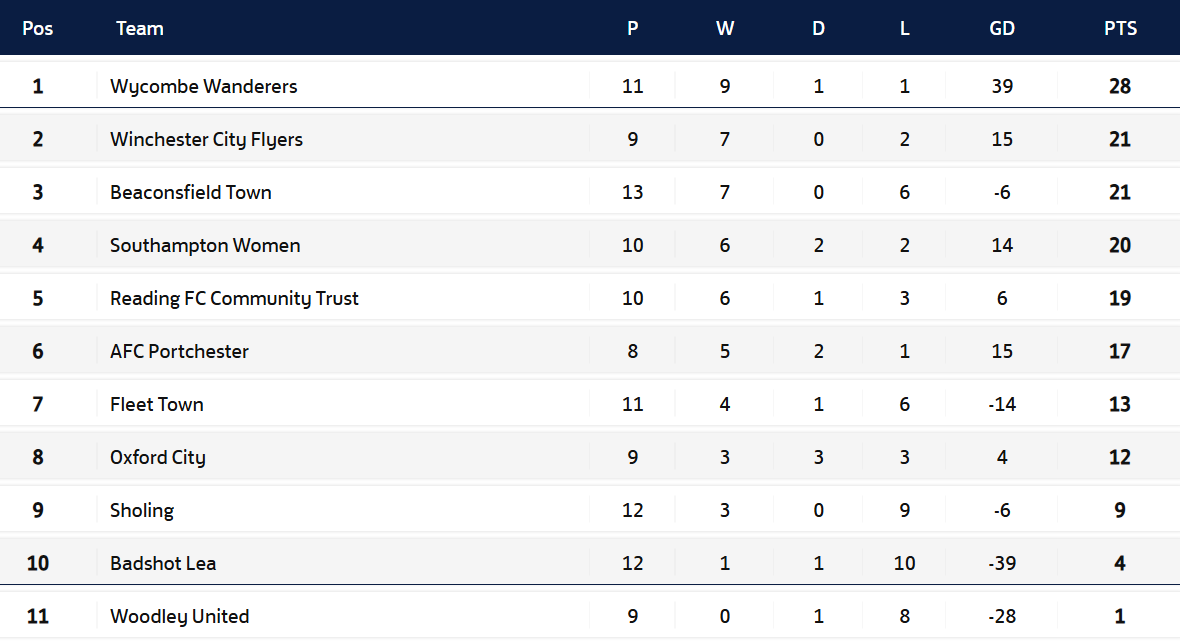Image resolution: width=1180 pixels, height=643 pixels.
Task: Click the L losses column header
Action: [904, 28]
